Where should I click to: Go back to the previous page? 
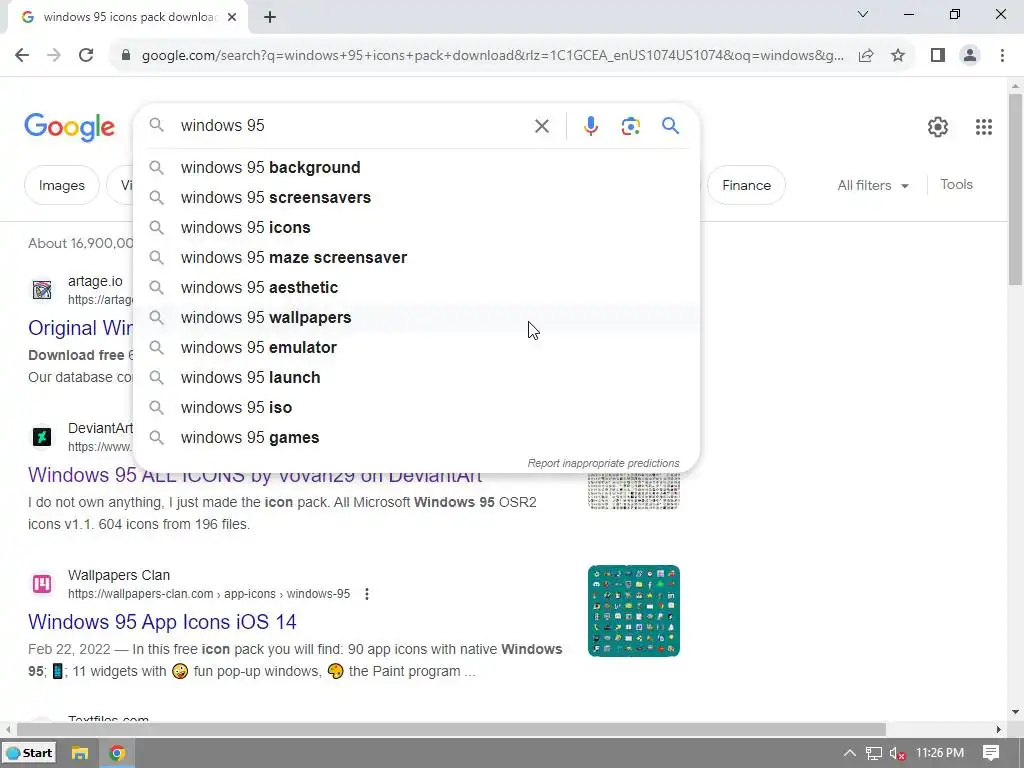(x=22, y=55)
